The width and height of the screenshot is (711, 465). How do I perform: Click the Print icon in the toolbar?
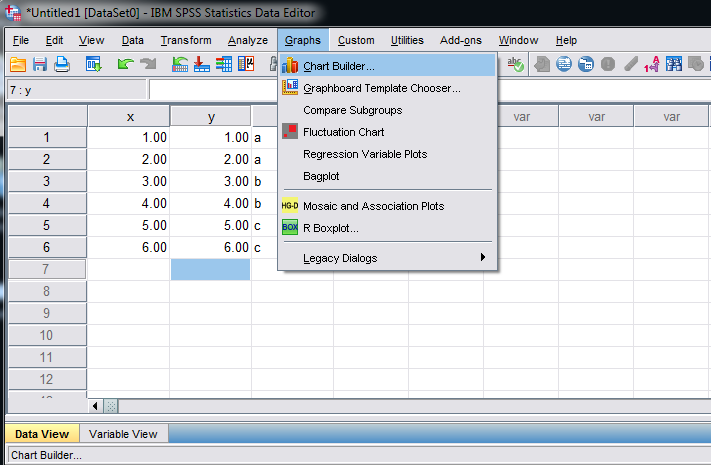[62, 64]
